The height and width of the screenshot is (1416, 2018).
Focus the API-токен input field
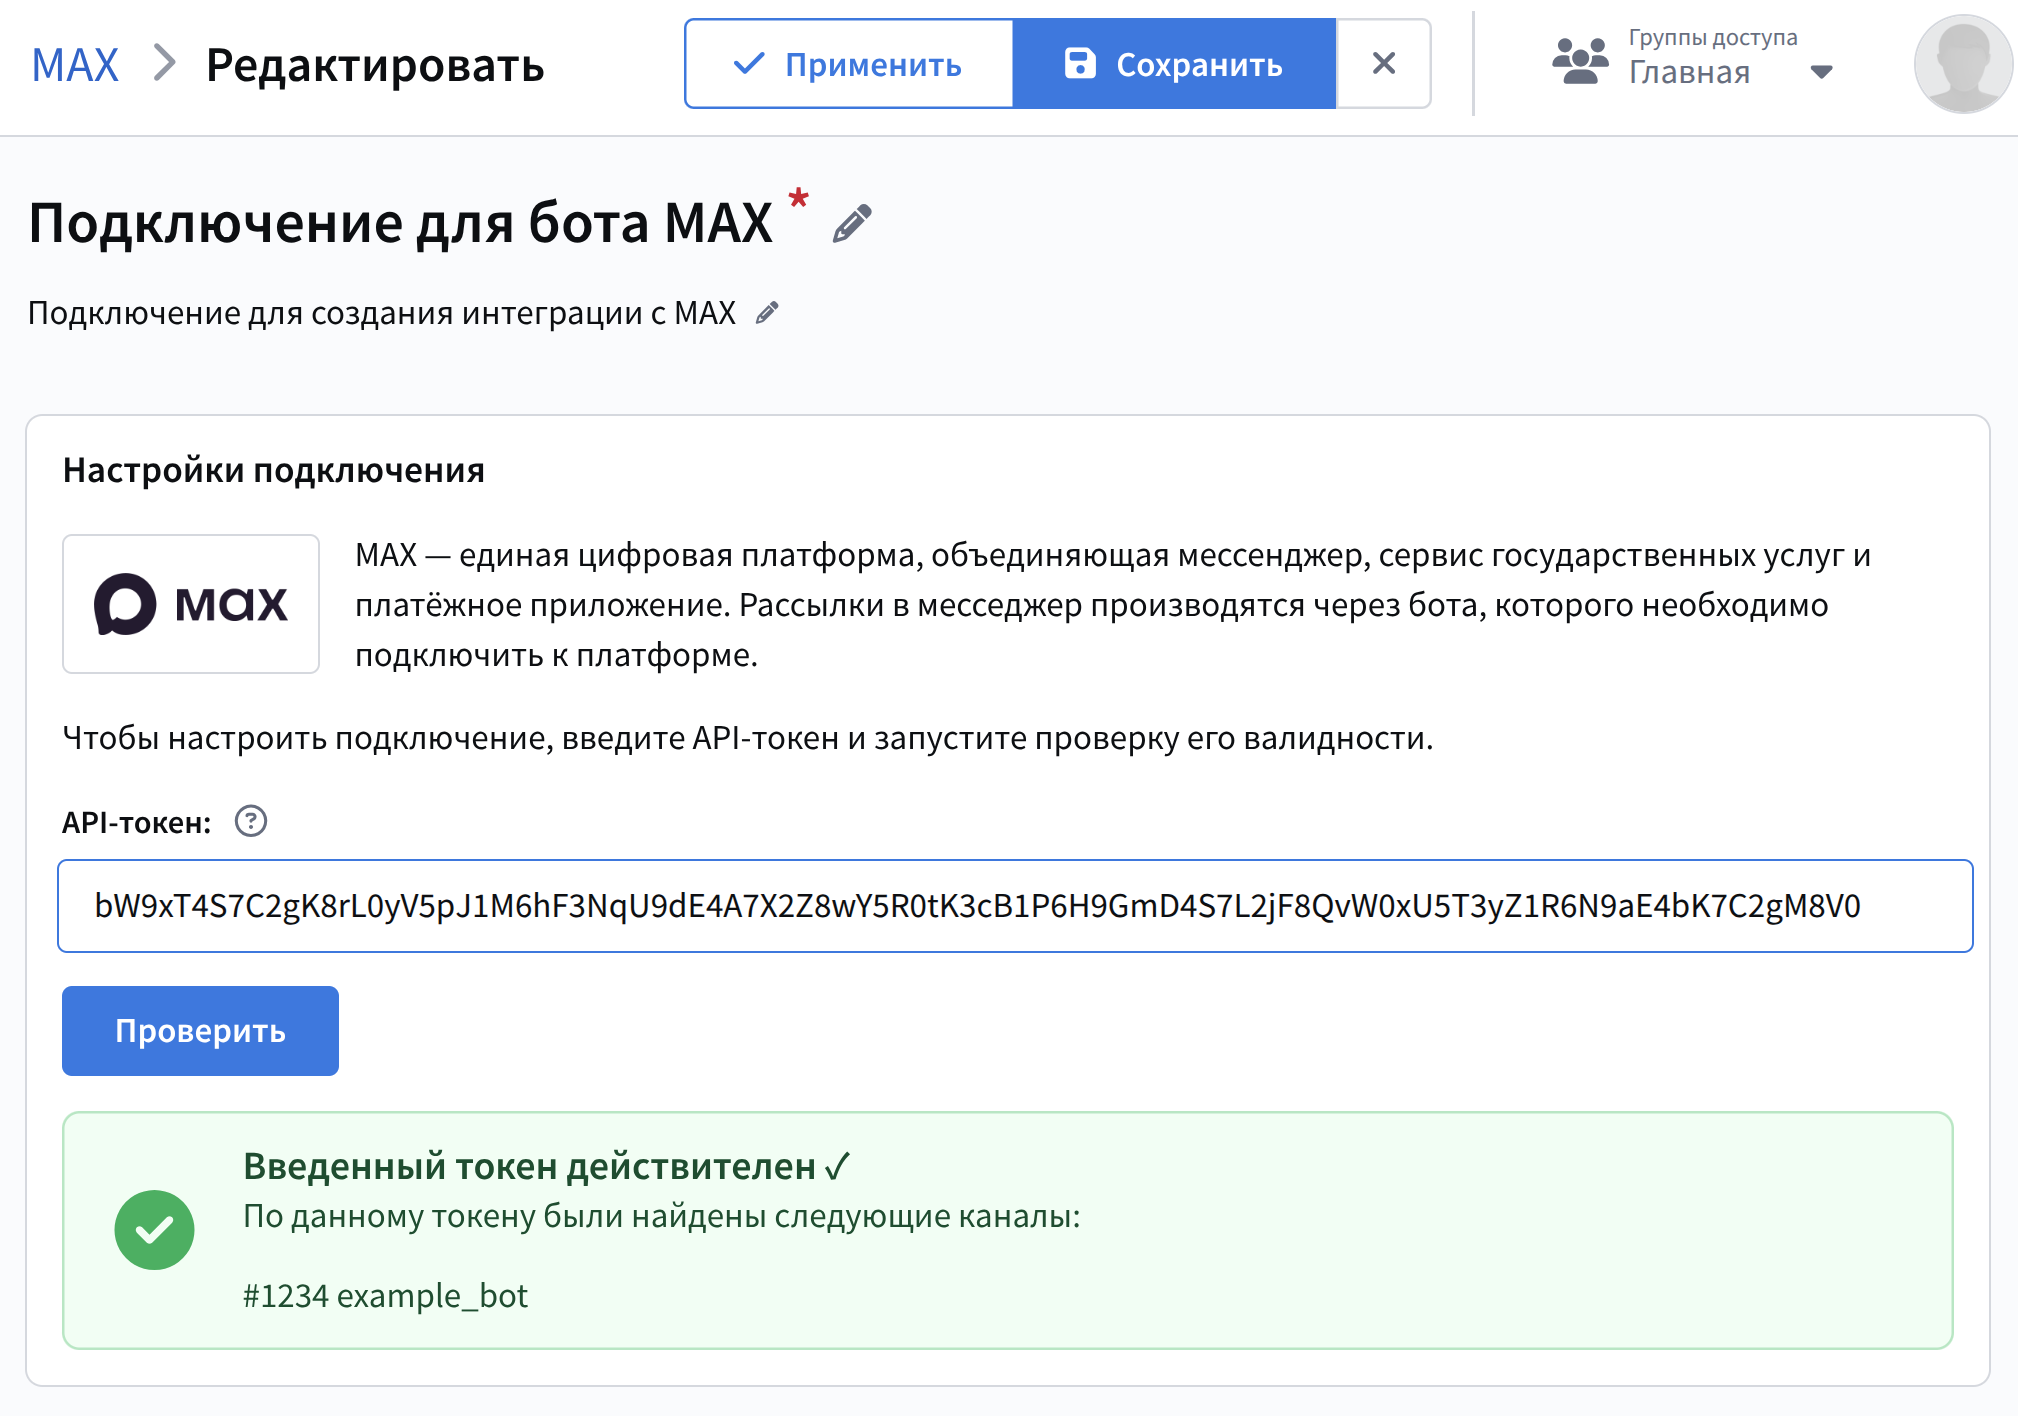click(1014, 906)
